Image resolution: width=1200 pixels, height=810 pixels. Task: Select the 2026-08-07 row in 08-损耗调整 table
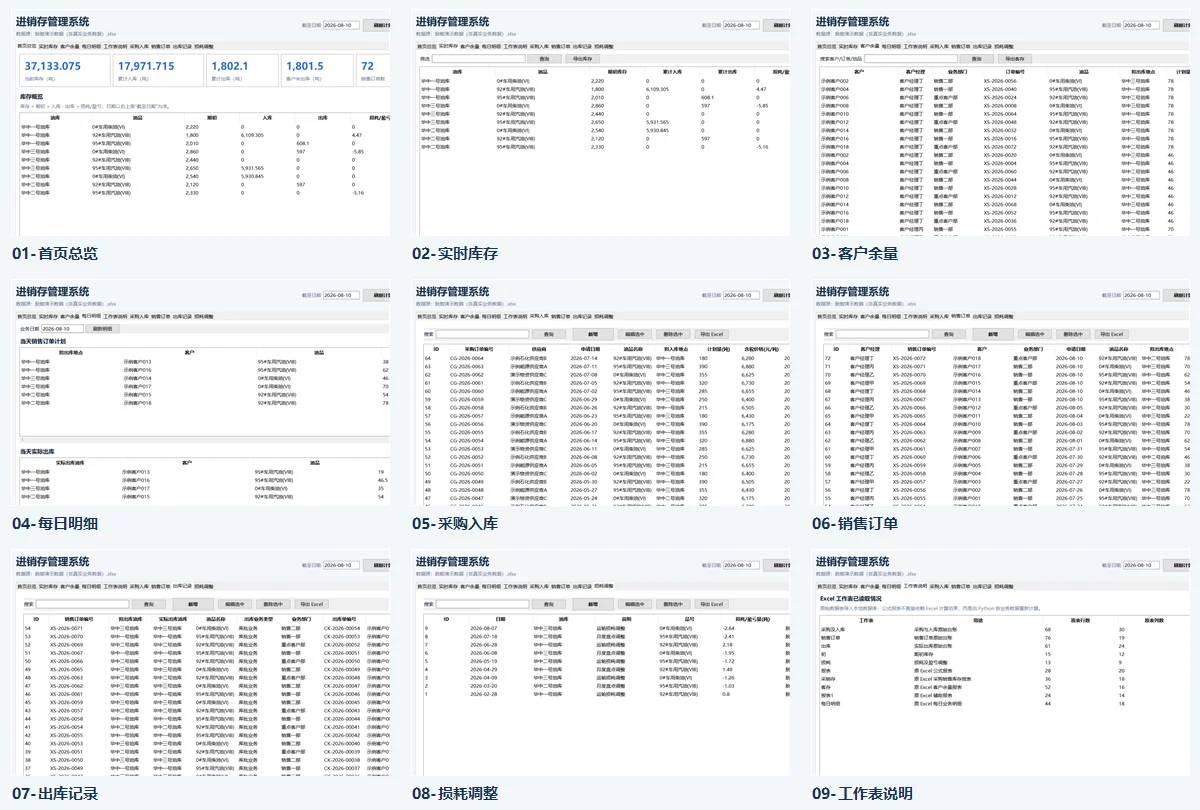tap(605, 628)
